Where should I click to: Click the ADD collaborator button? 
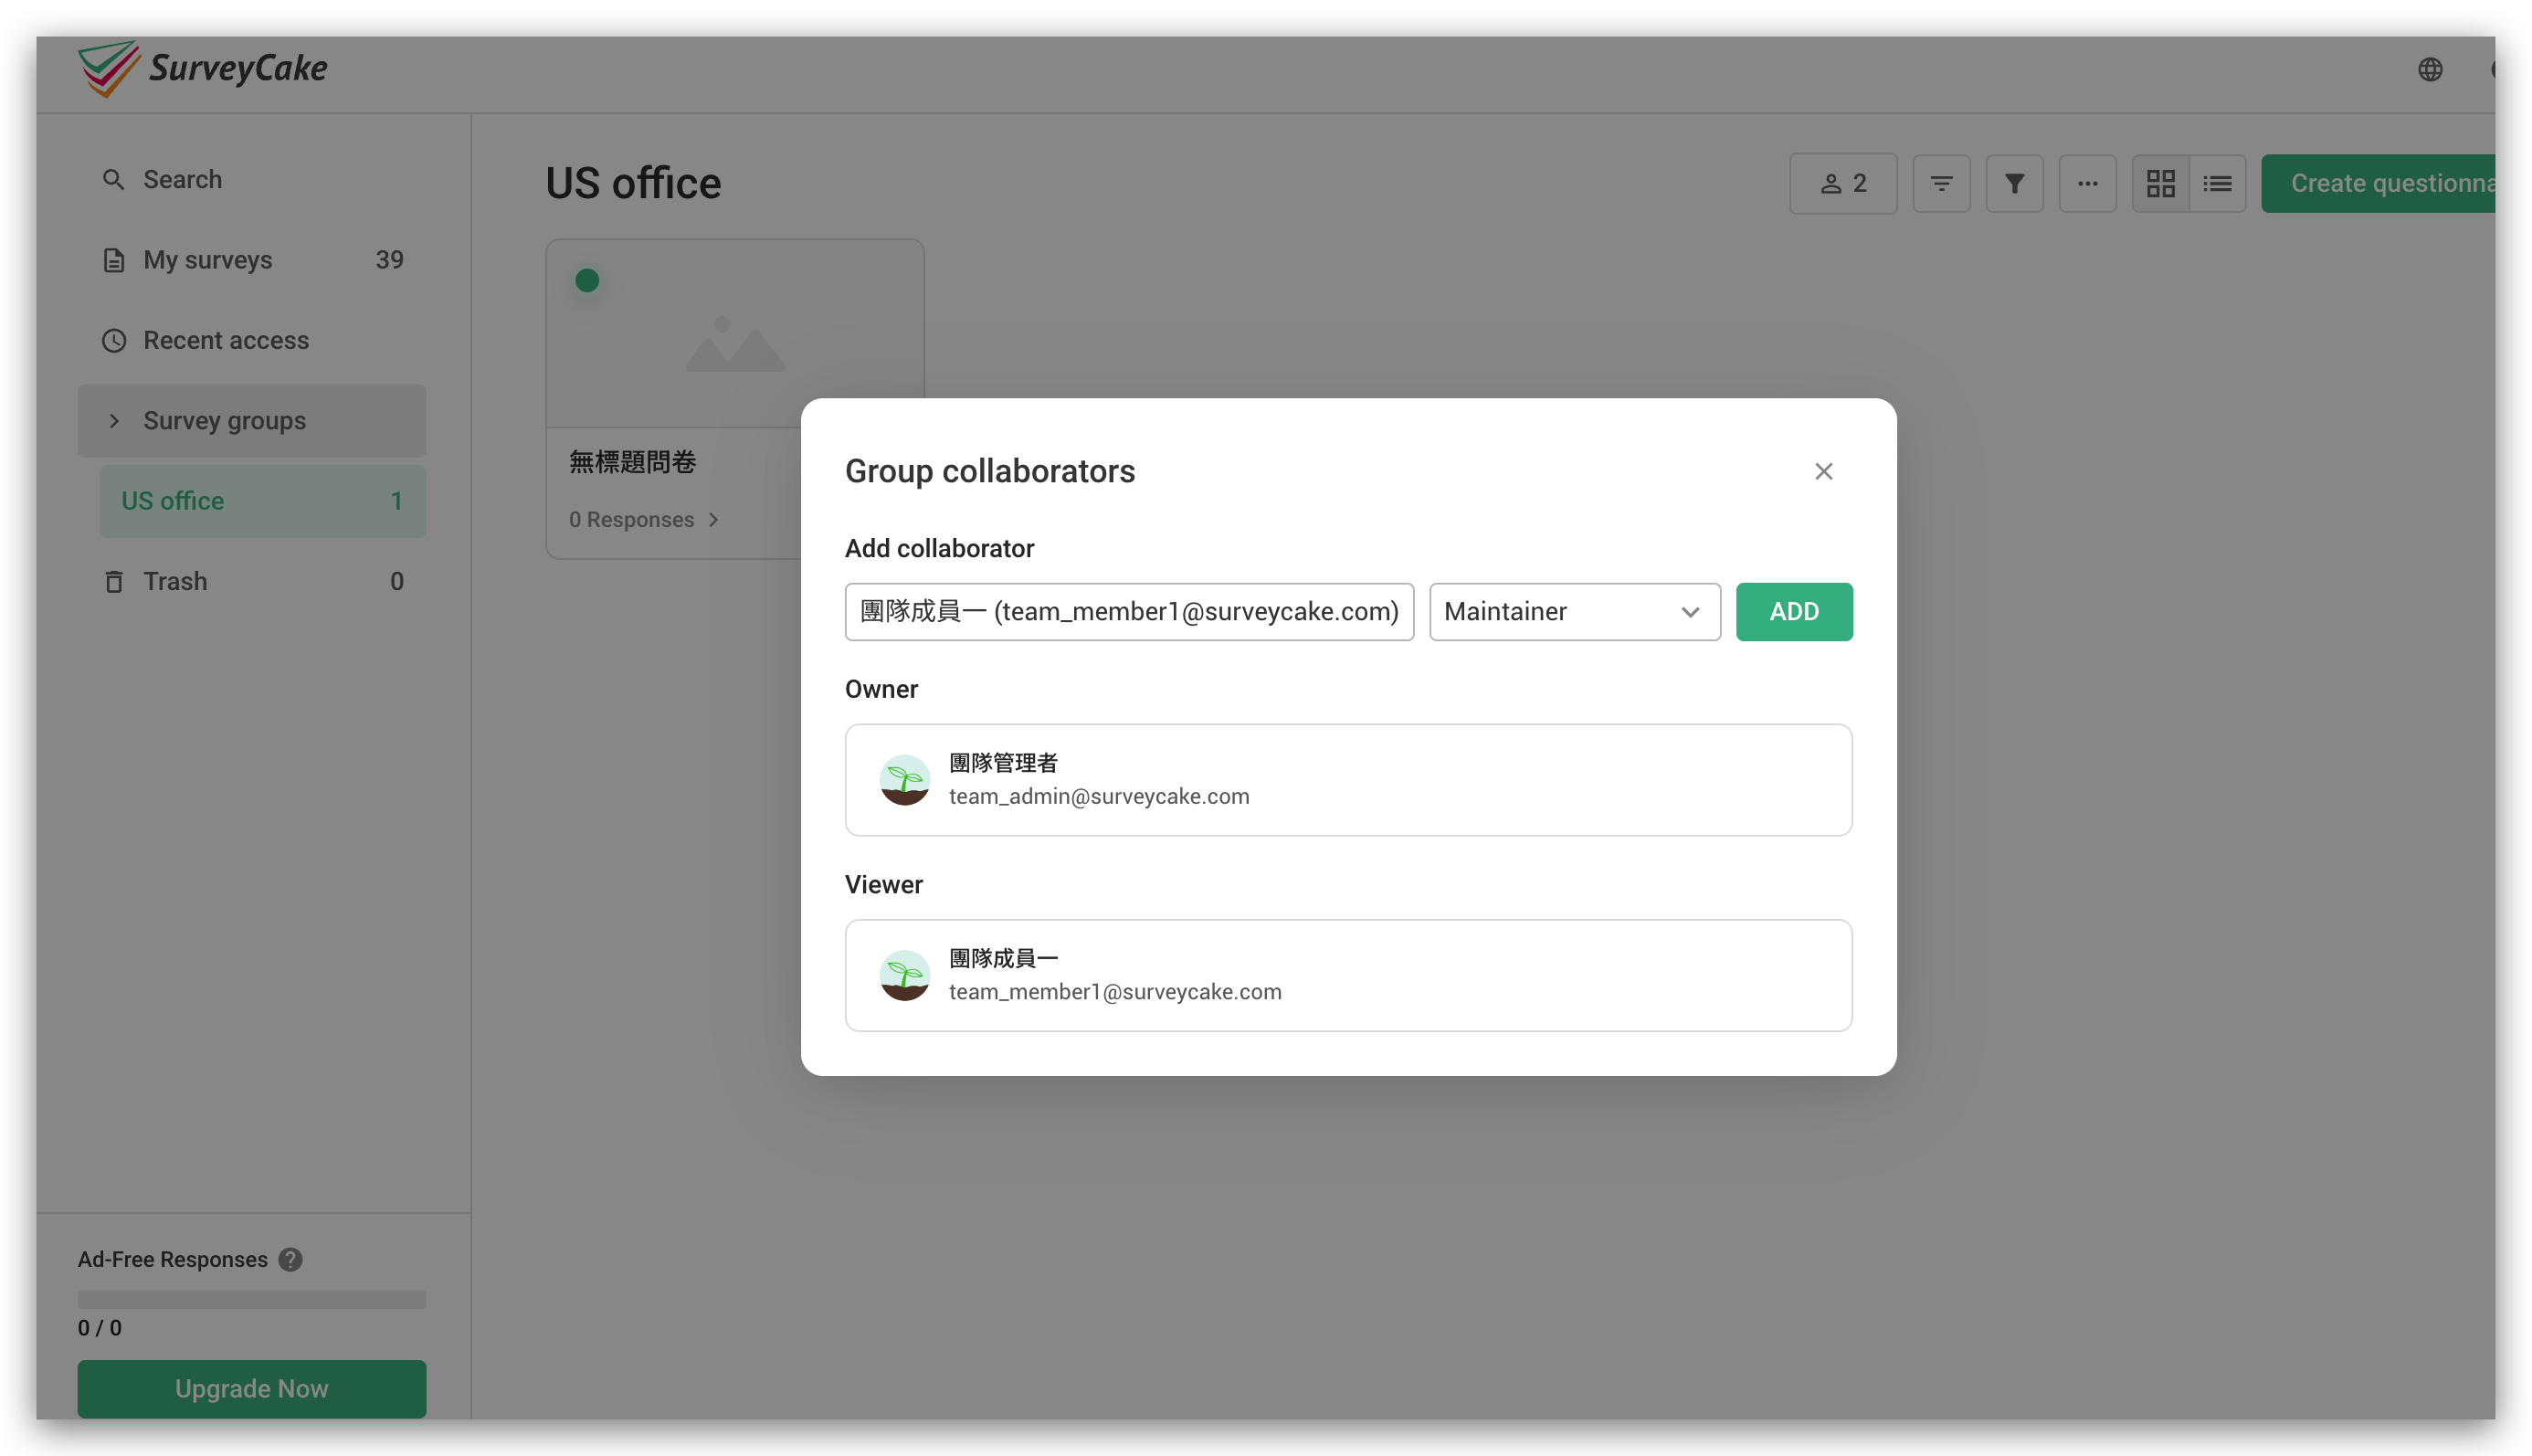(x=1793, y=612)
